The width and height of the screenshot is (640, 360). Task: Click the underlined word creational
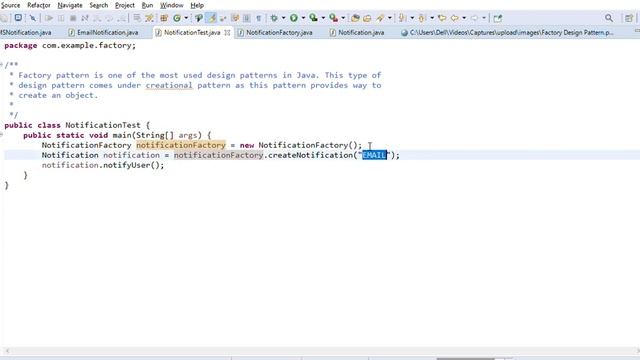pos(169,85)
